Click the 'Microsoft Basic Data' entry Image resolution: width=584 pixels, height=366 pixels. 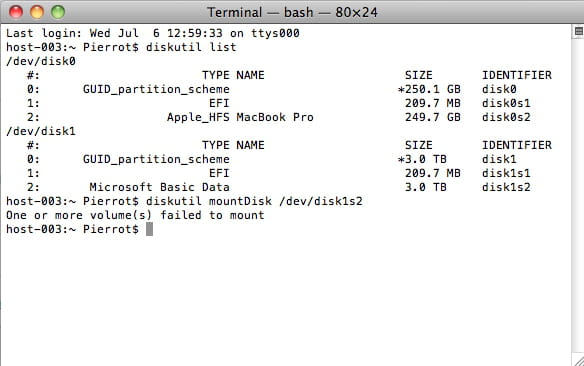point(159,187)
